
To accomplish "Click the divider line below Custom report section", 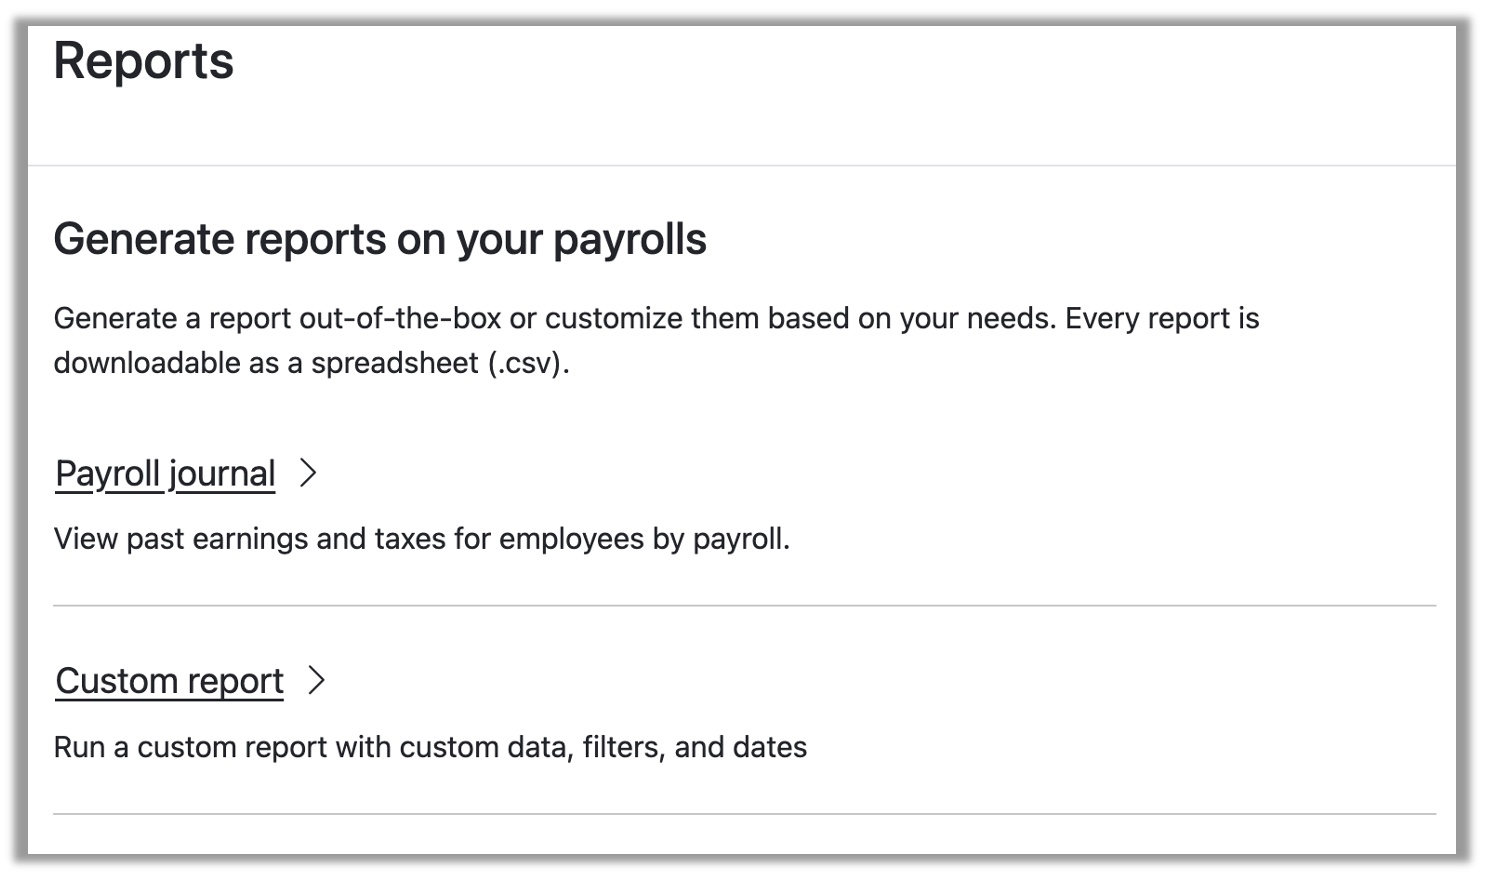I will 744,814.
